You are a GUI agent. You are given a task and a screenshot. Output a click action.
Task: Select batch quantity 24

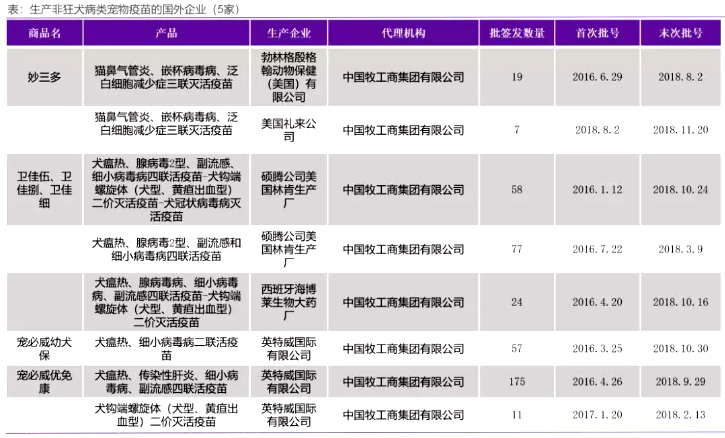click(x=517, y=302)
